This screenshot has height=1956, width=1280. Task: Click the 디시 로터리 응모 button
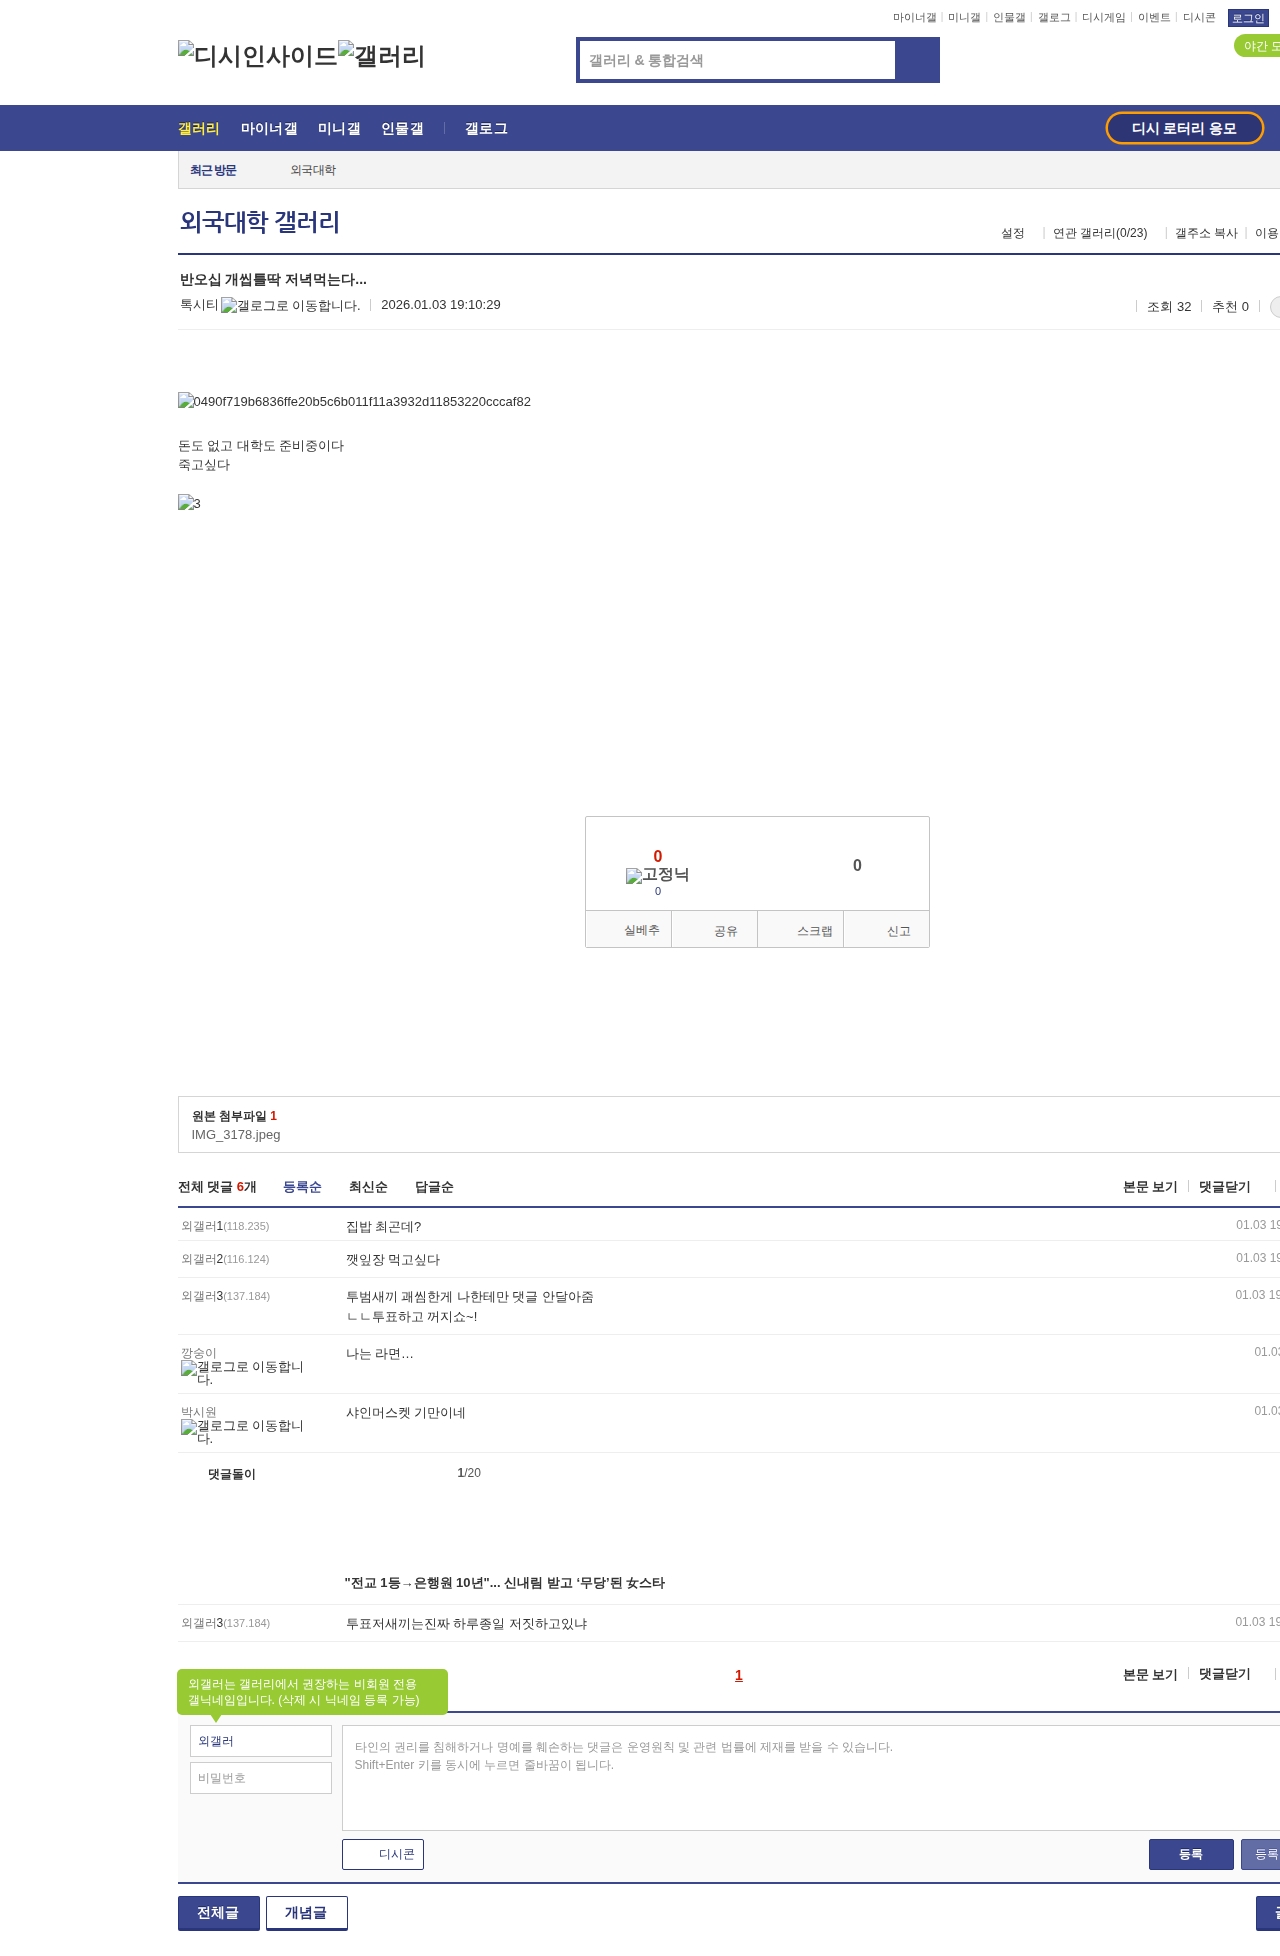(1184, 128)
